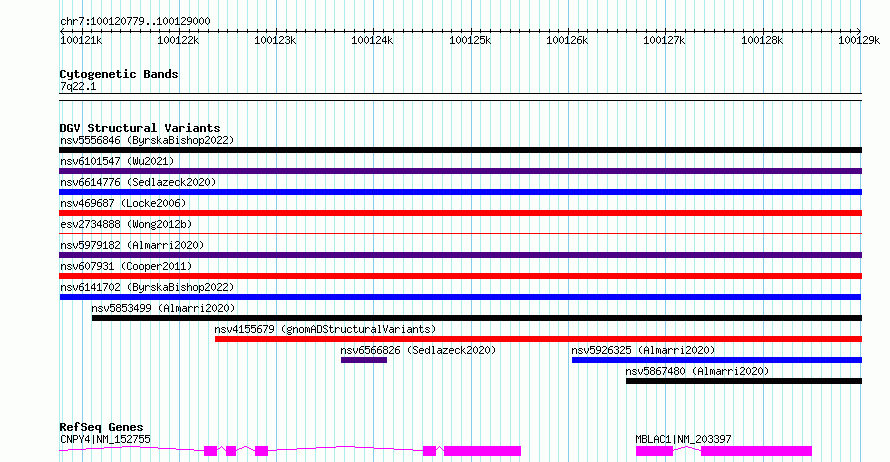Select nsv5926325 (Almarri2020) label
Image resolution: width=890 pixels, height=462 pixels.
pyautogui.click(x=643, y=350)
